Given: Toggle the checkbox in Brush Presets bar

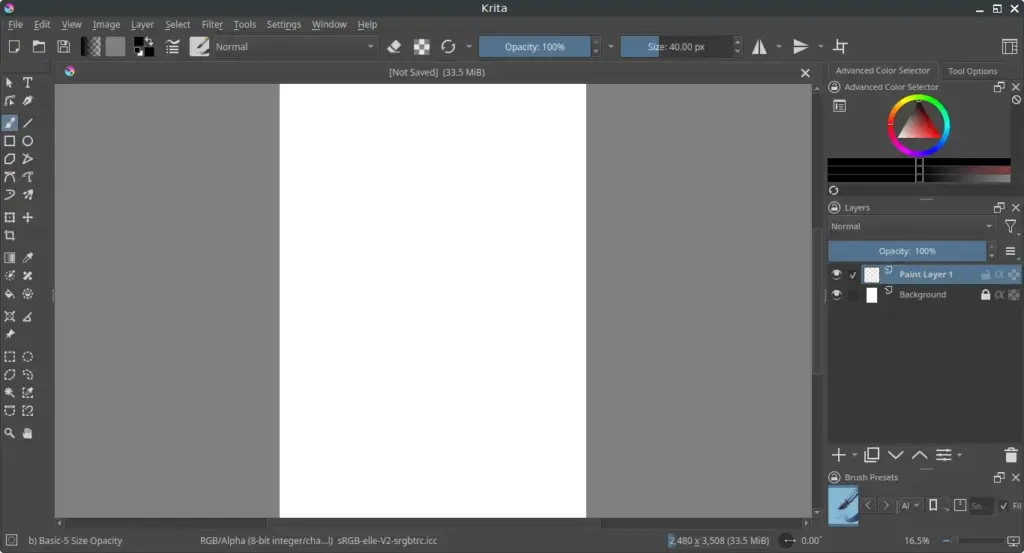Looking at the screenshot, I should 1004,505.
